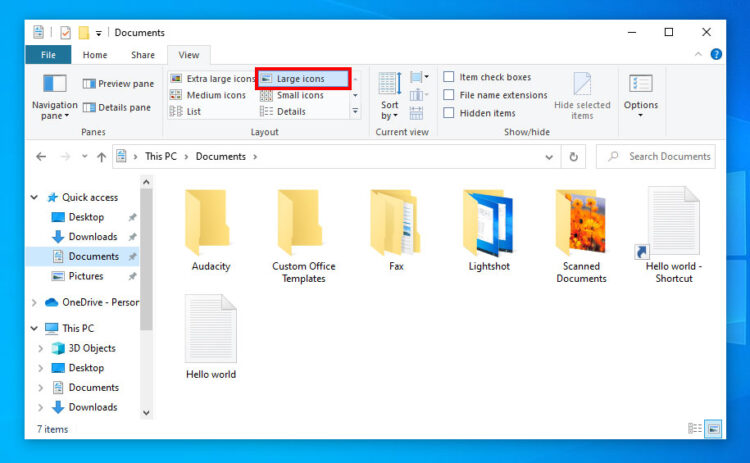
Task: Click the Navigation pane icon
Action: [54, 86]
